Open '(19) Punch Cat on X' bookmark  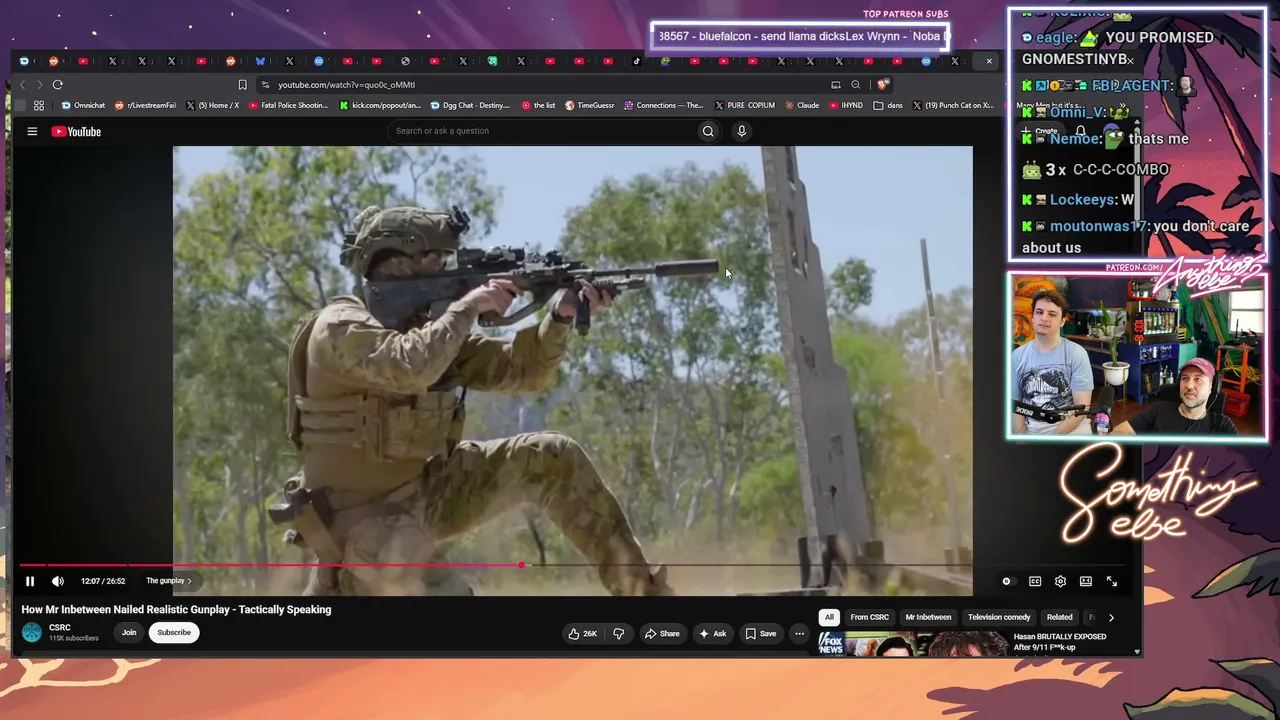coord(953,105)
